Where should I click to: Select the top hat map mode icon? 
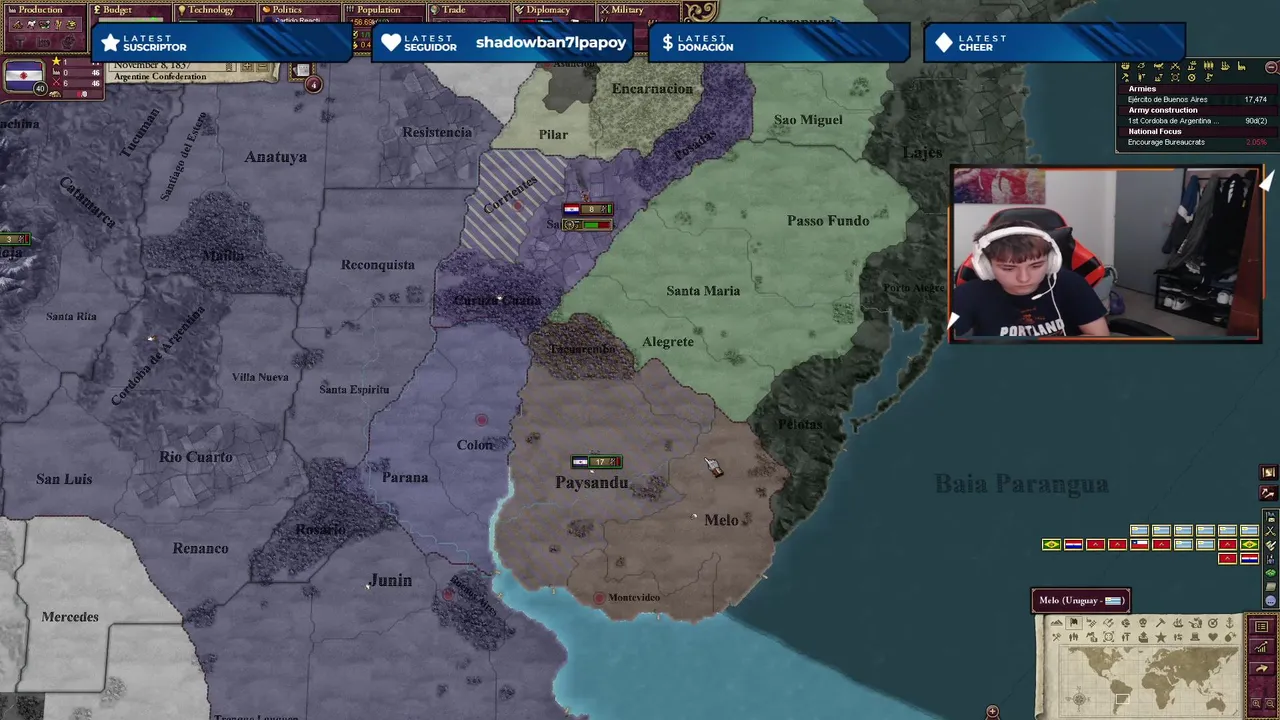tap(1195, 637)
